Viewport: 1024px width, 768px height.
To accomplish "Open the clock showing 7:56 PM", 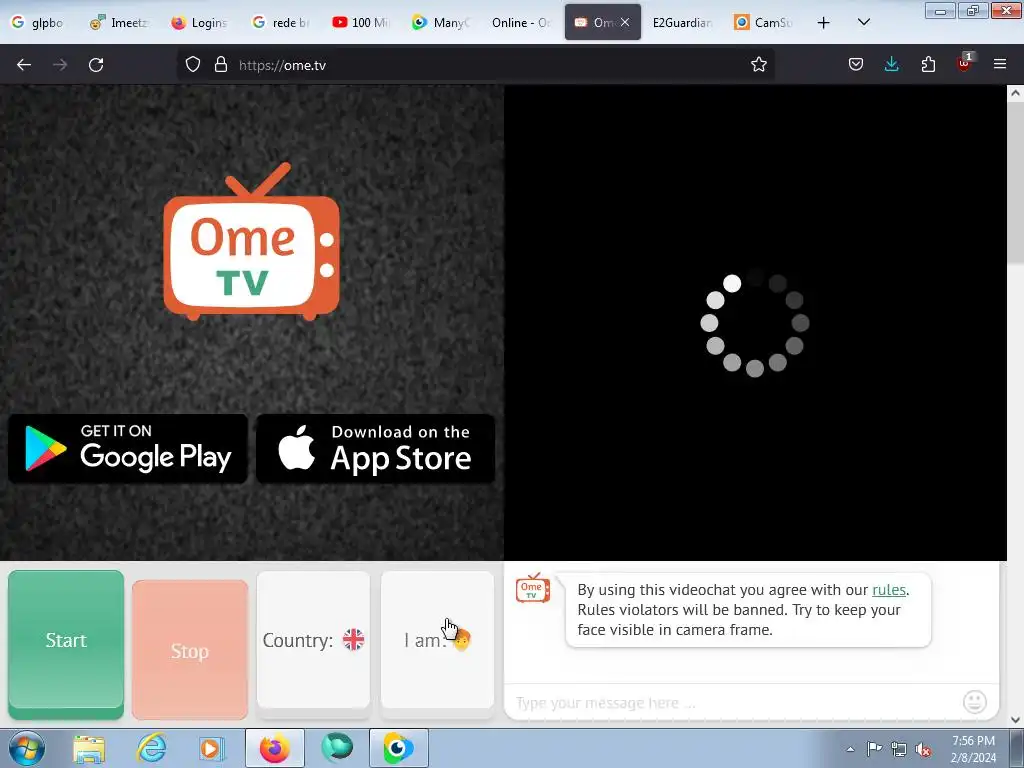I will (973, 749).
